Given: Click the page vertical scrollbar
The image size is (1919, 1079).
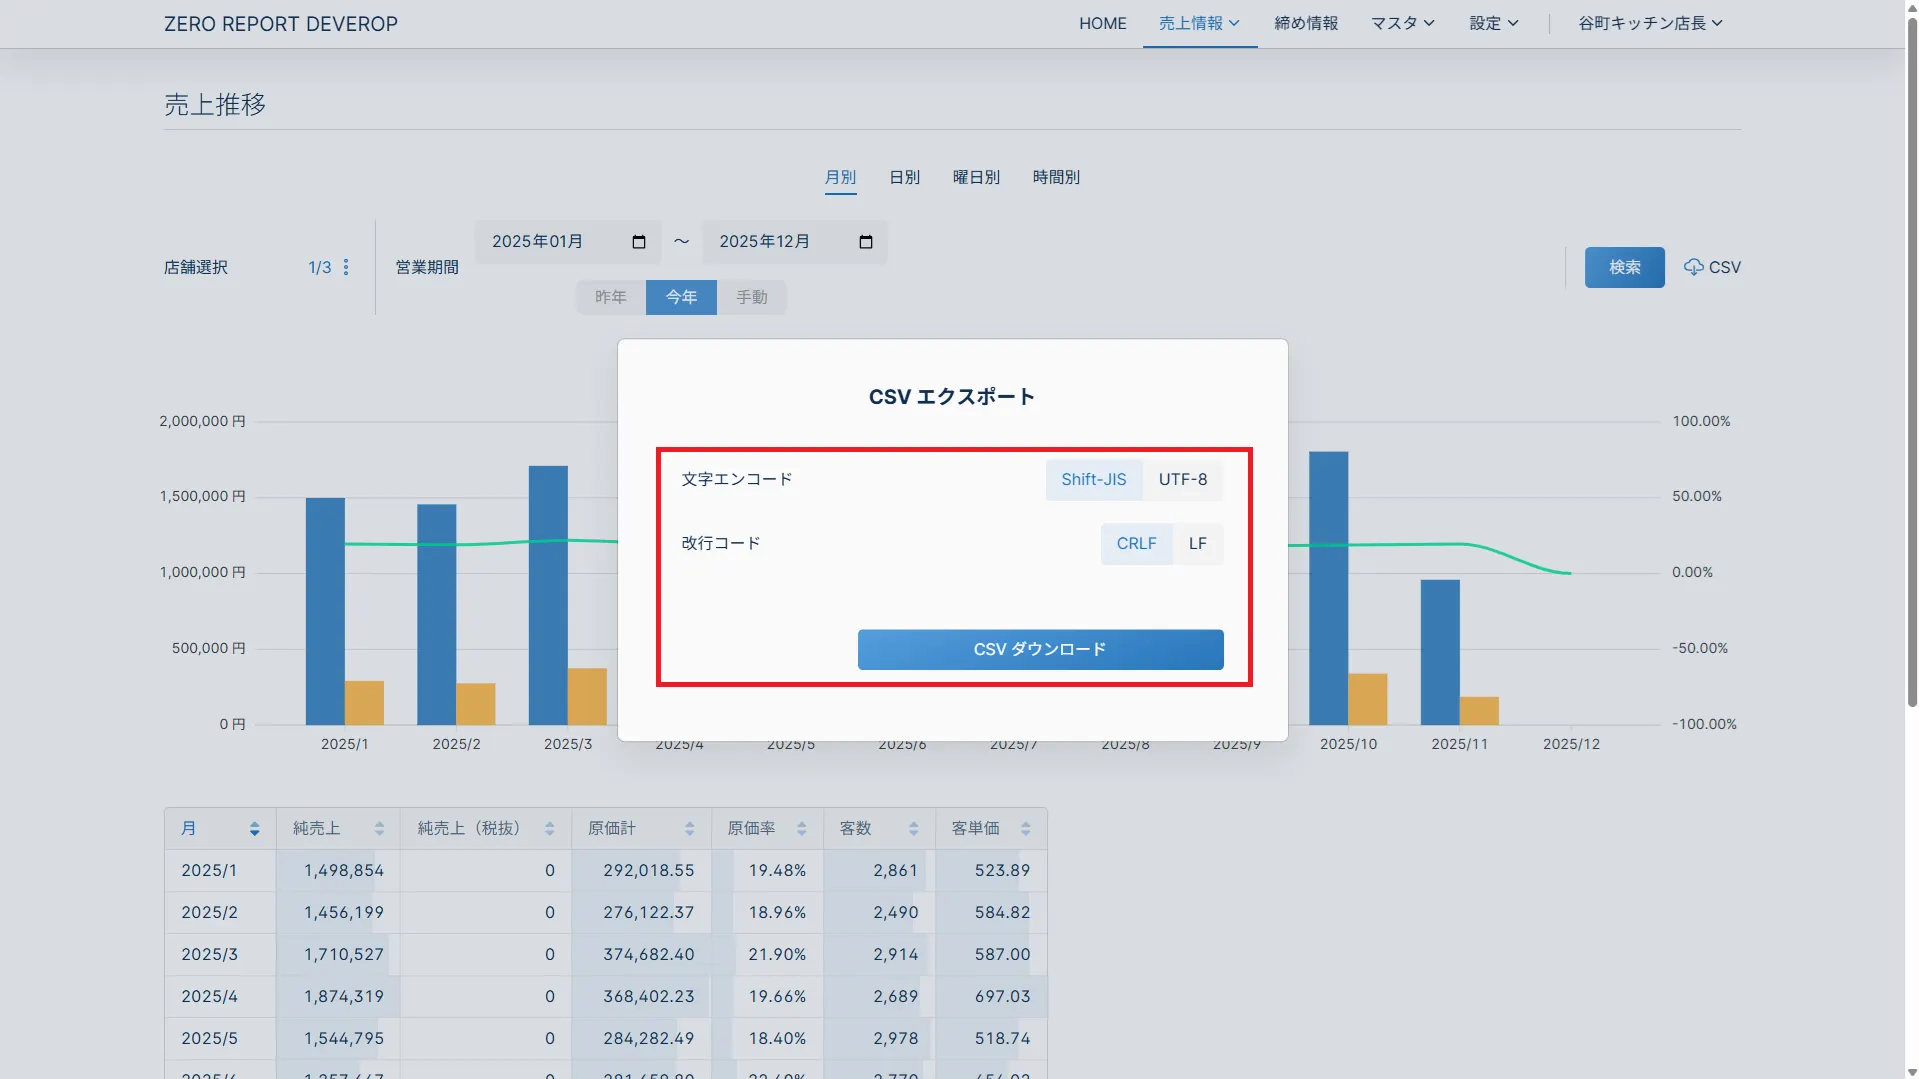Looking at the screenshot, I should 1912,400.
